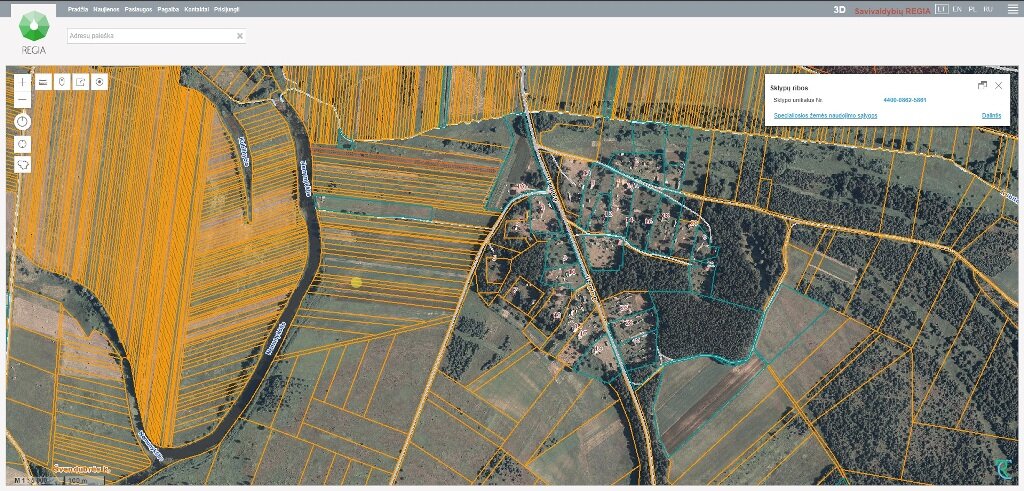Click the share/export map icon

pos(81,82)
